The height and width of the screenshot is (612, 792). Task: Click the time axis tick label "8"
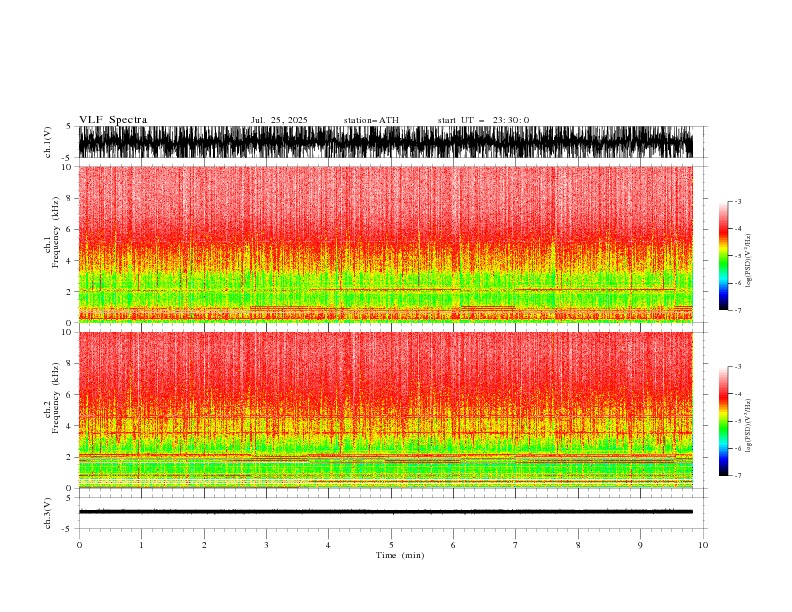[x=578, y=545]
